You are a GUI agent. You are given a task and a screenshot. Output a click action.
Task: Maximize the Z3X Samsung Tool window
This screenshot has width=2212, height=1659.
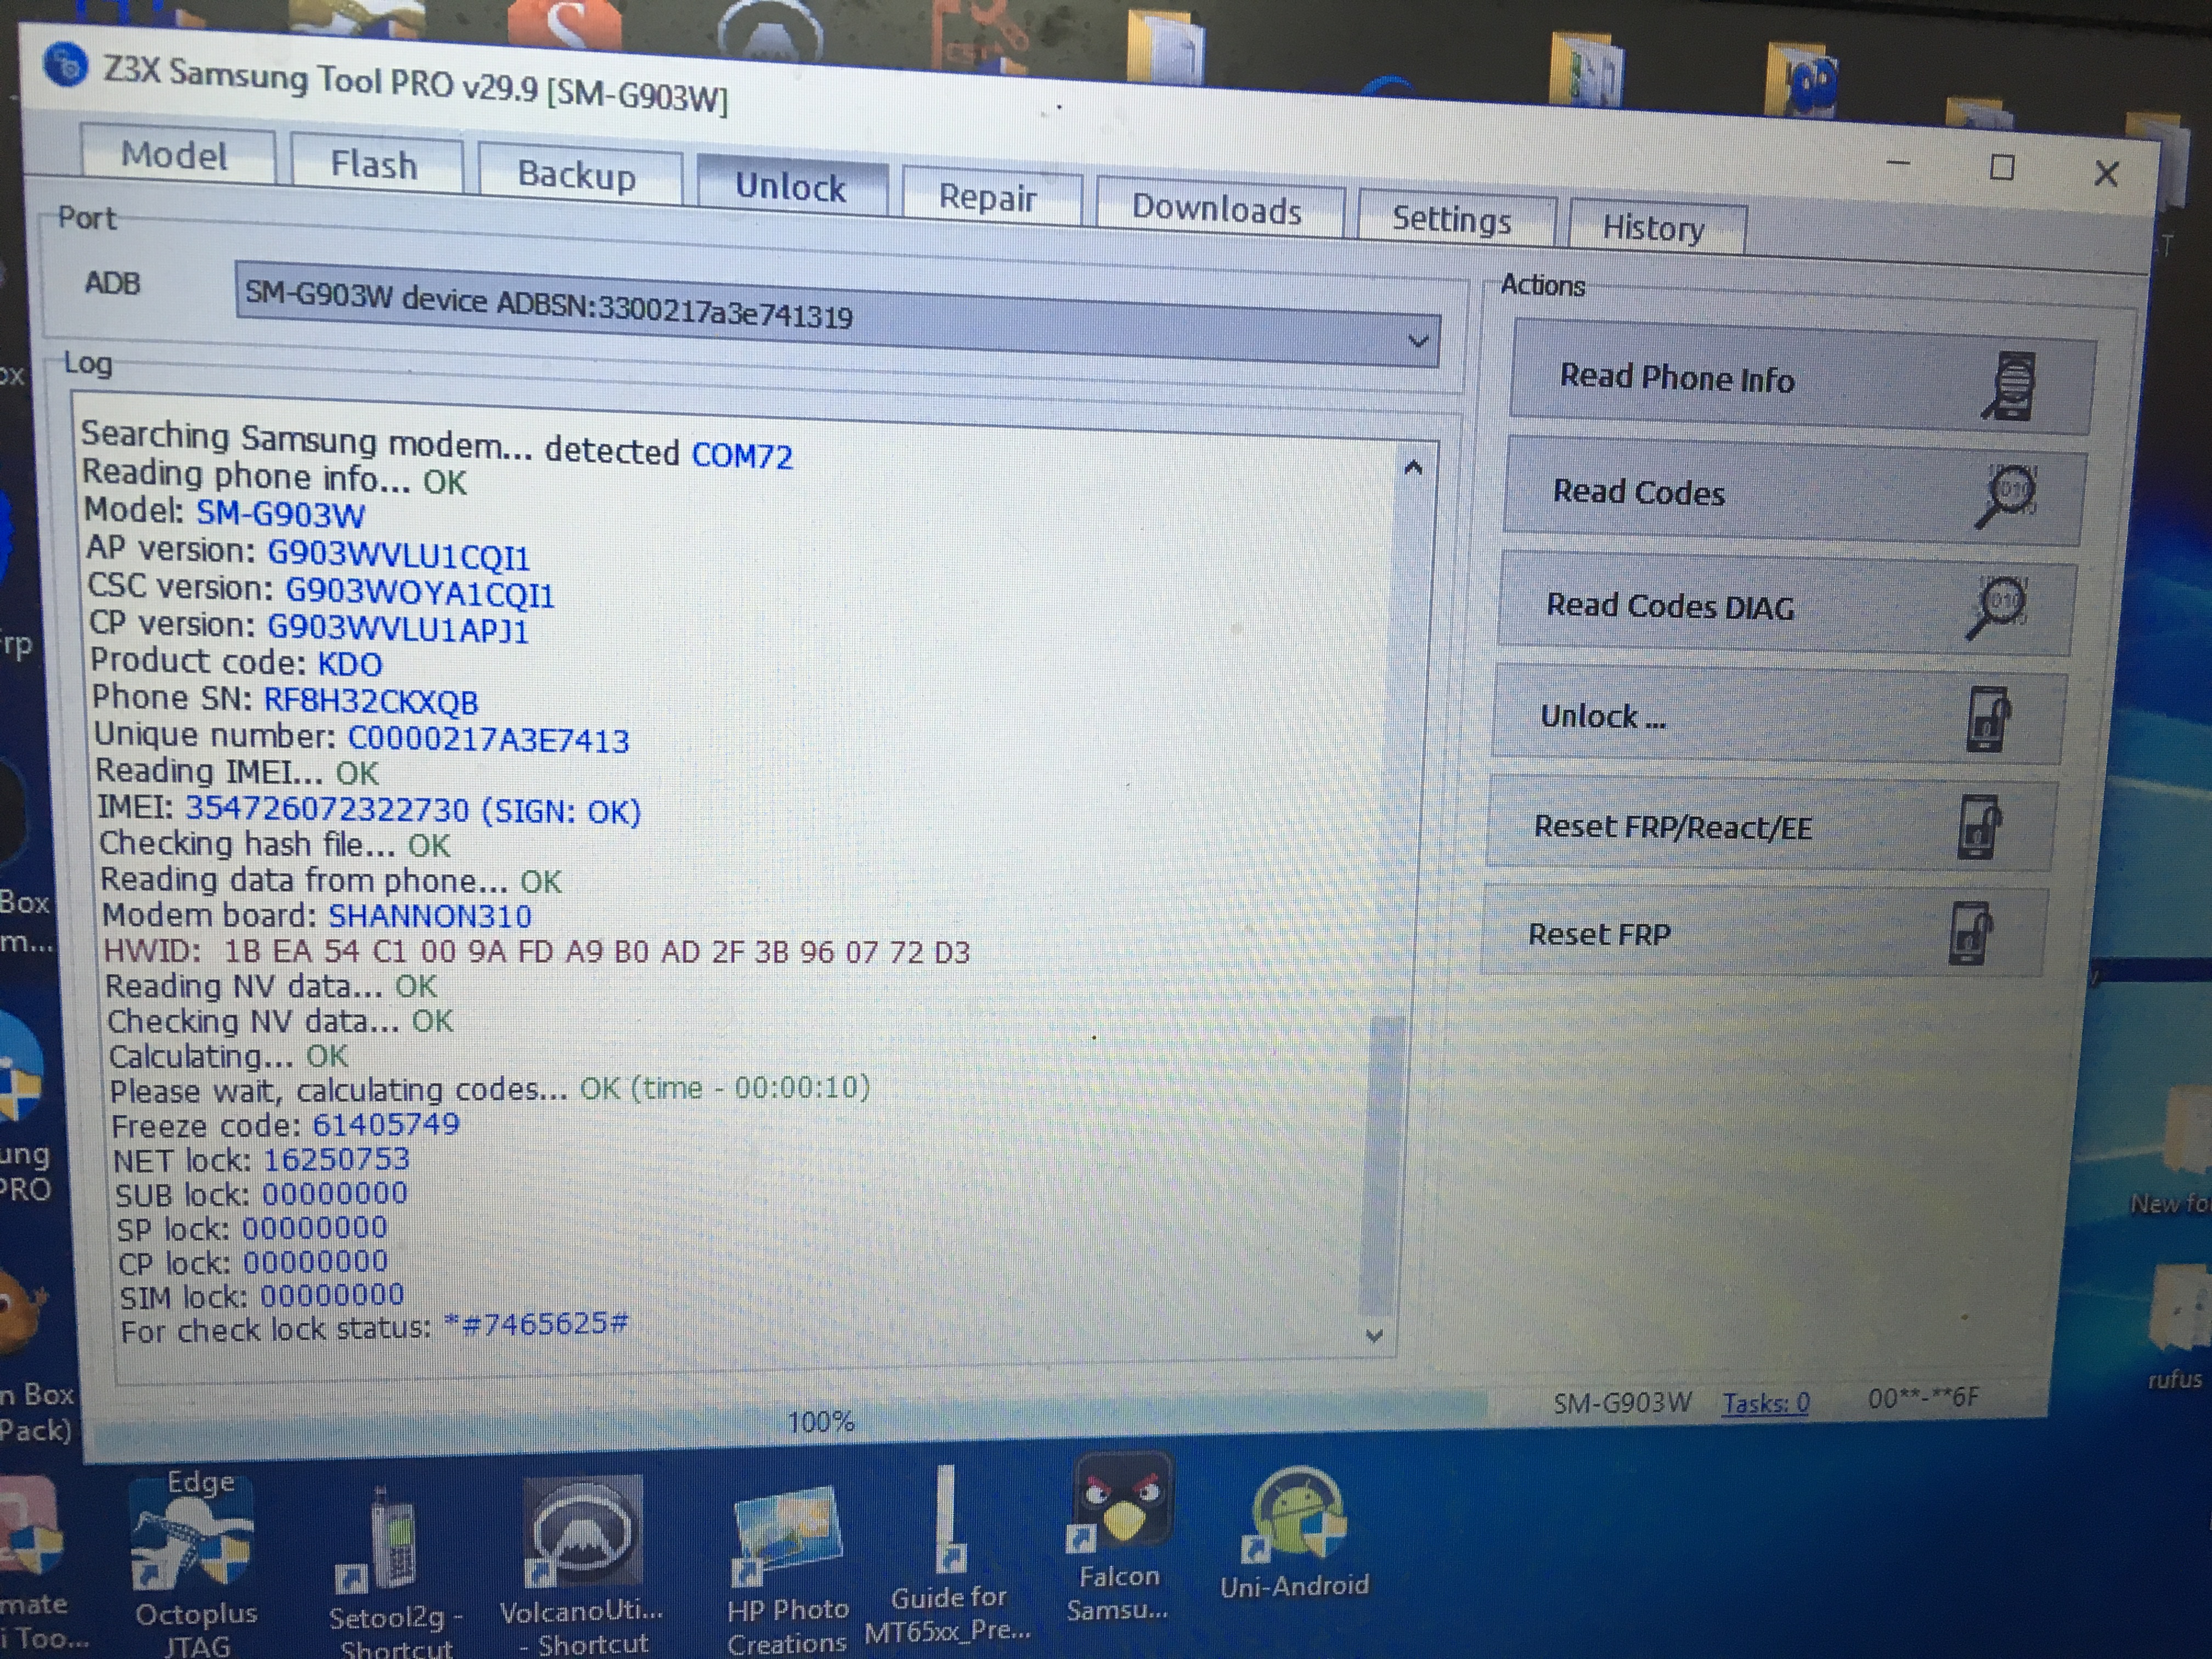[x=2002, y=168]
